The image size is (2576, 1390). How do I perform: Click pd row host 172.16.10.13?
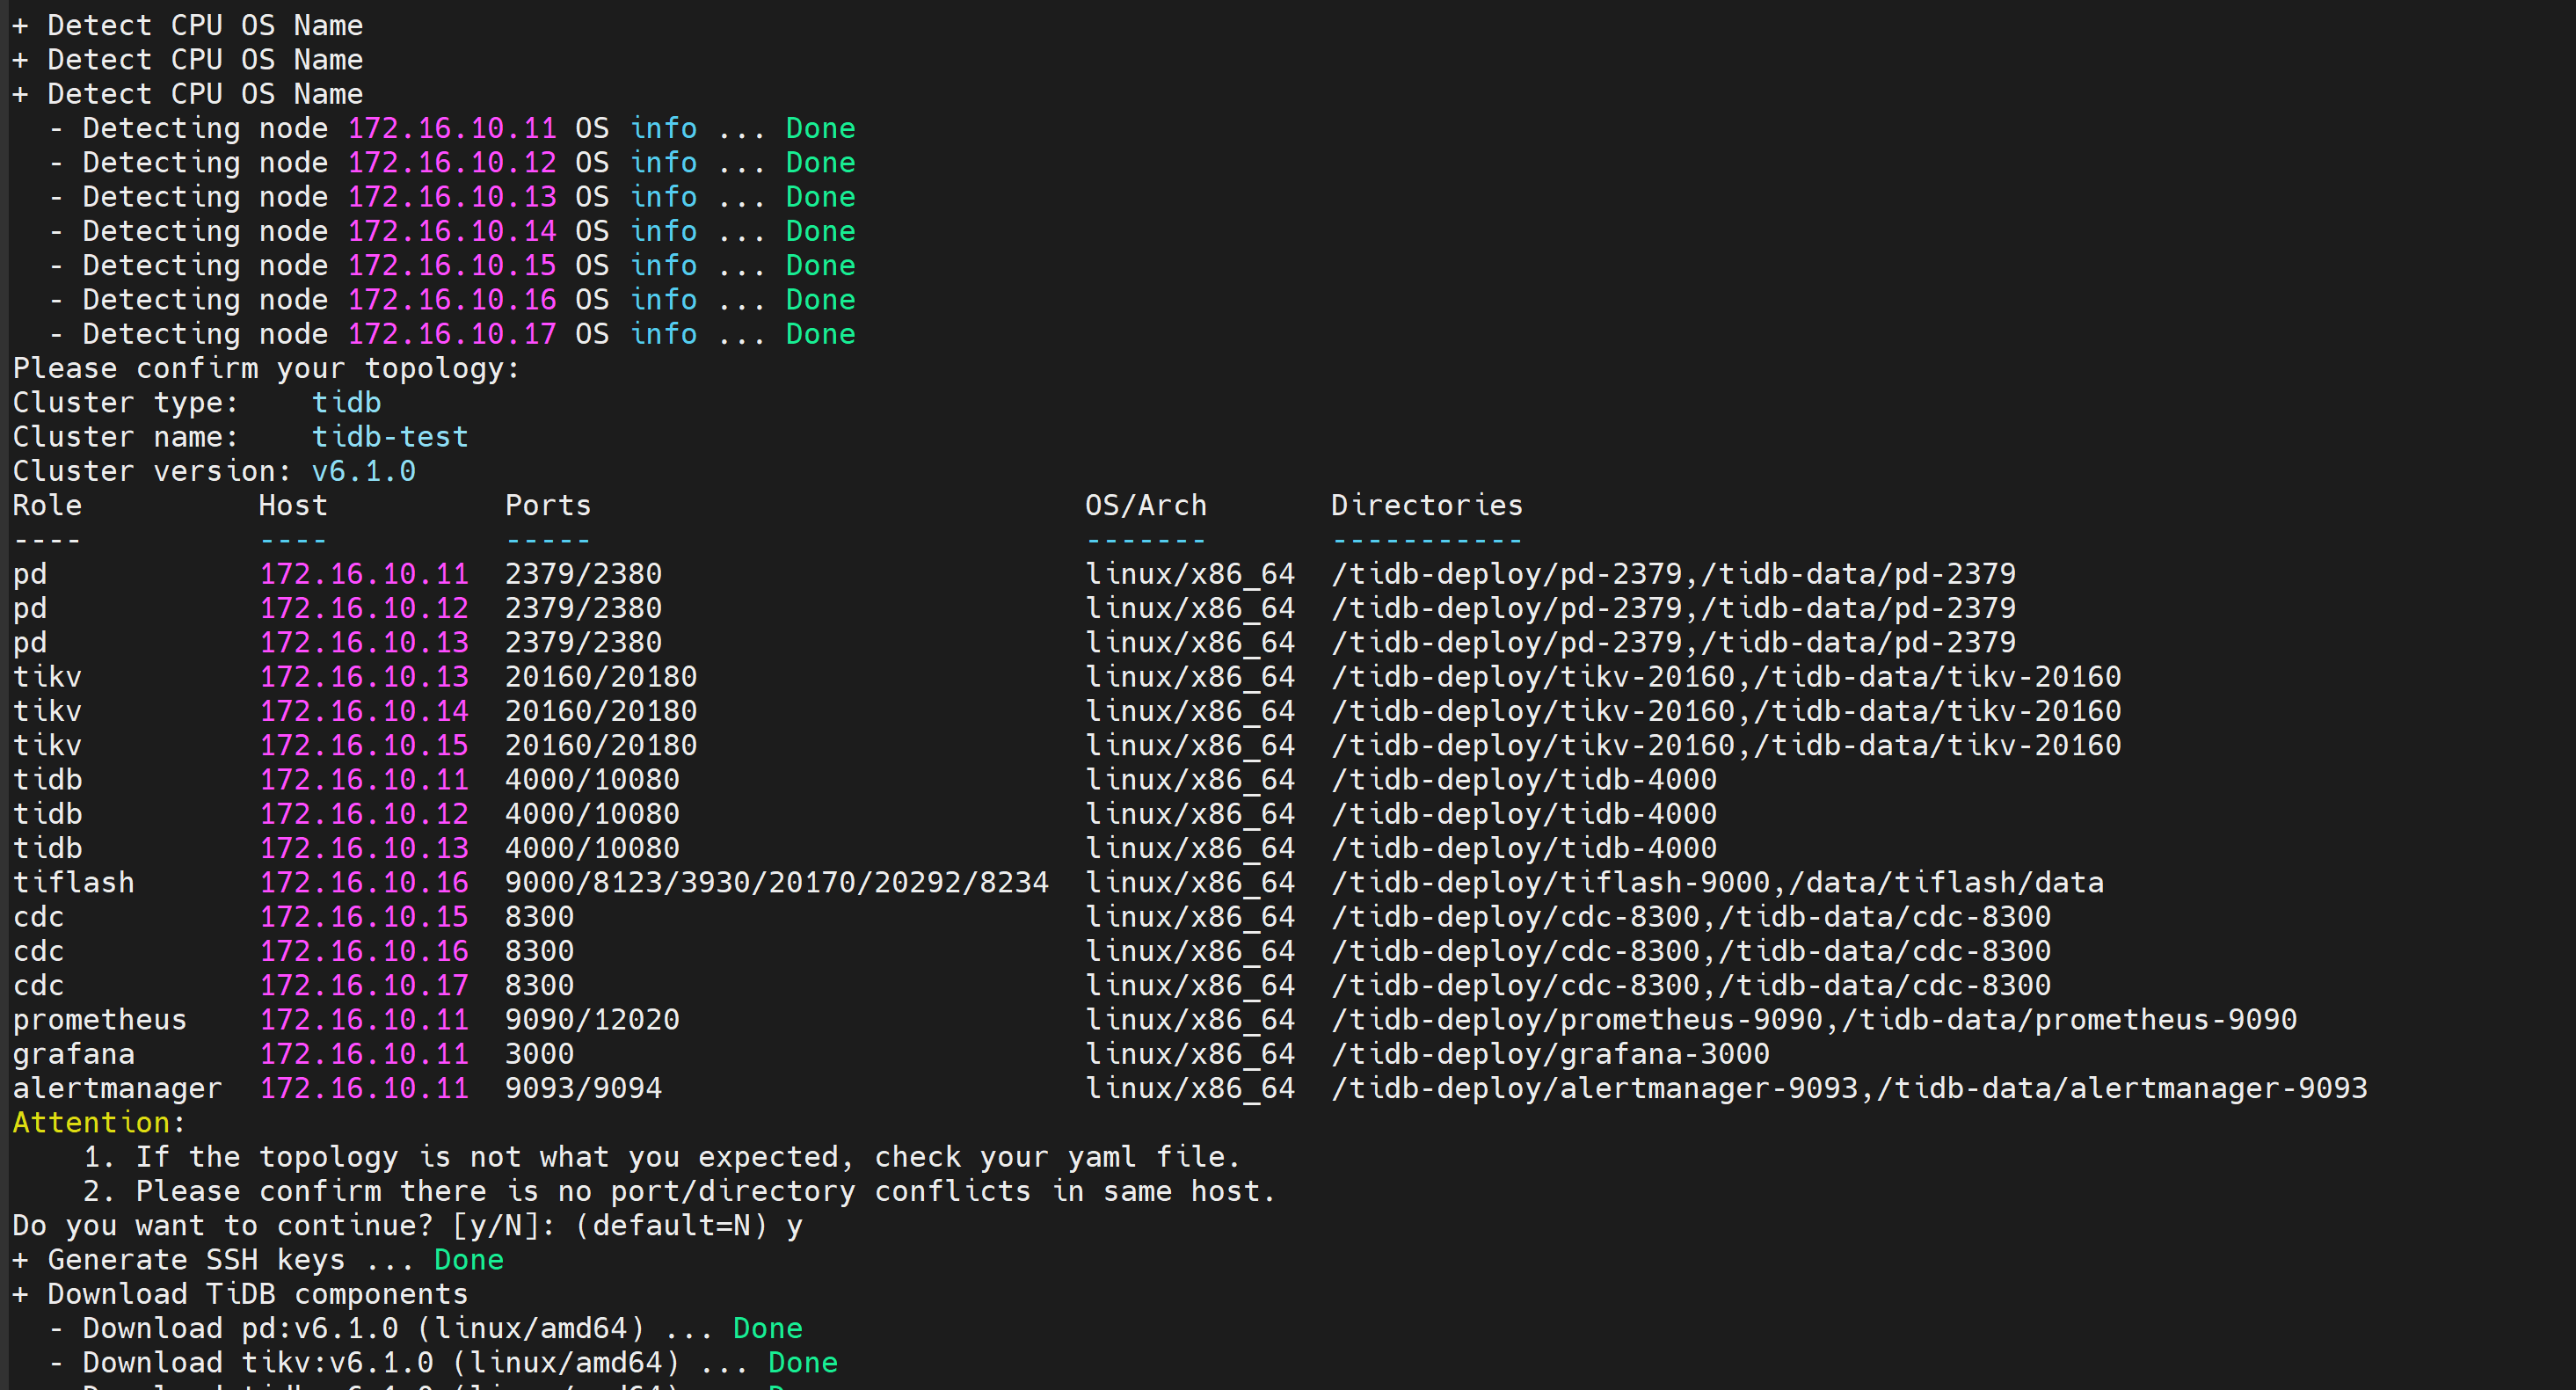364,642
